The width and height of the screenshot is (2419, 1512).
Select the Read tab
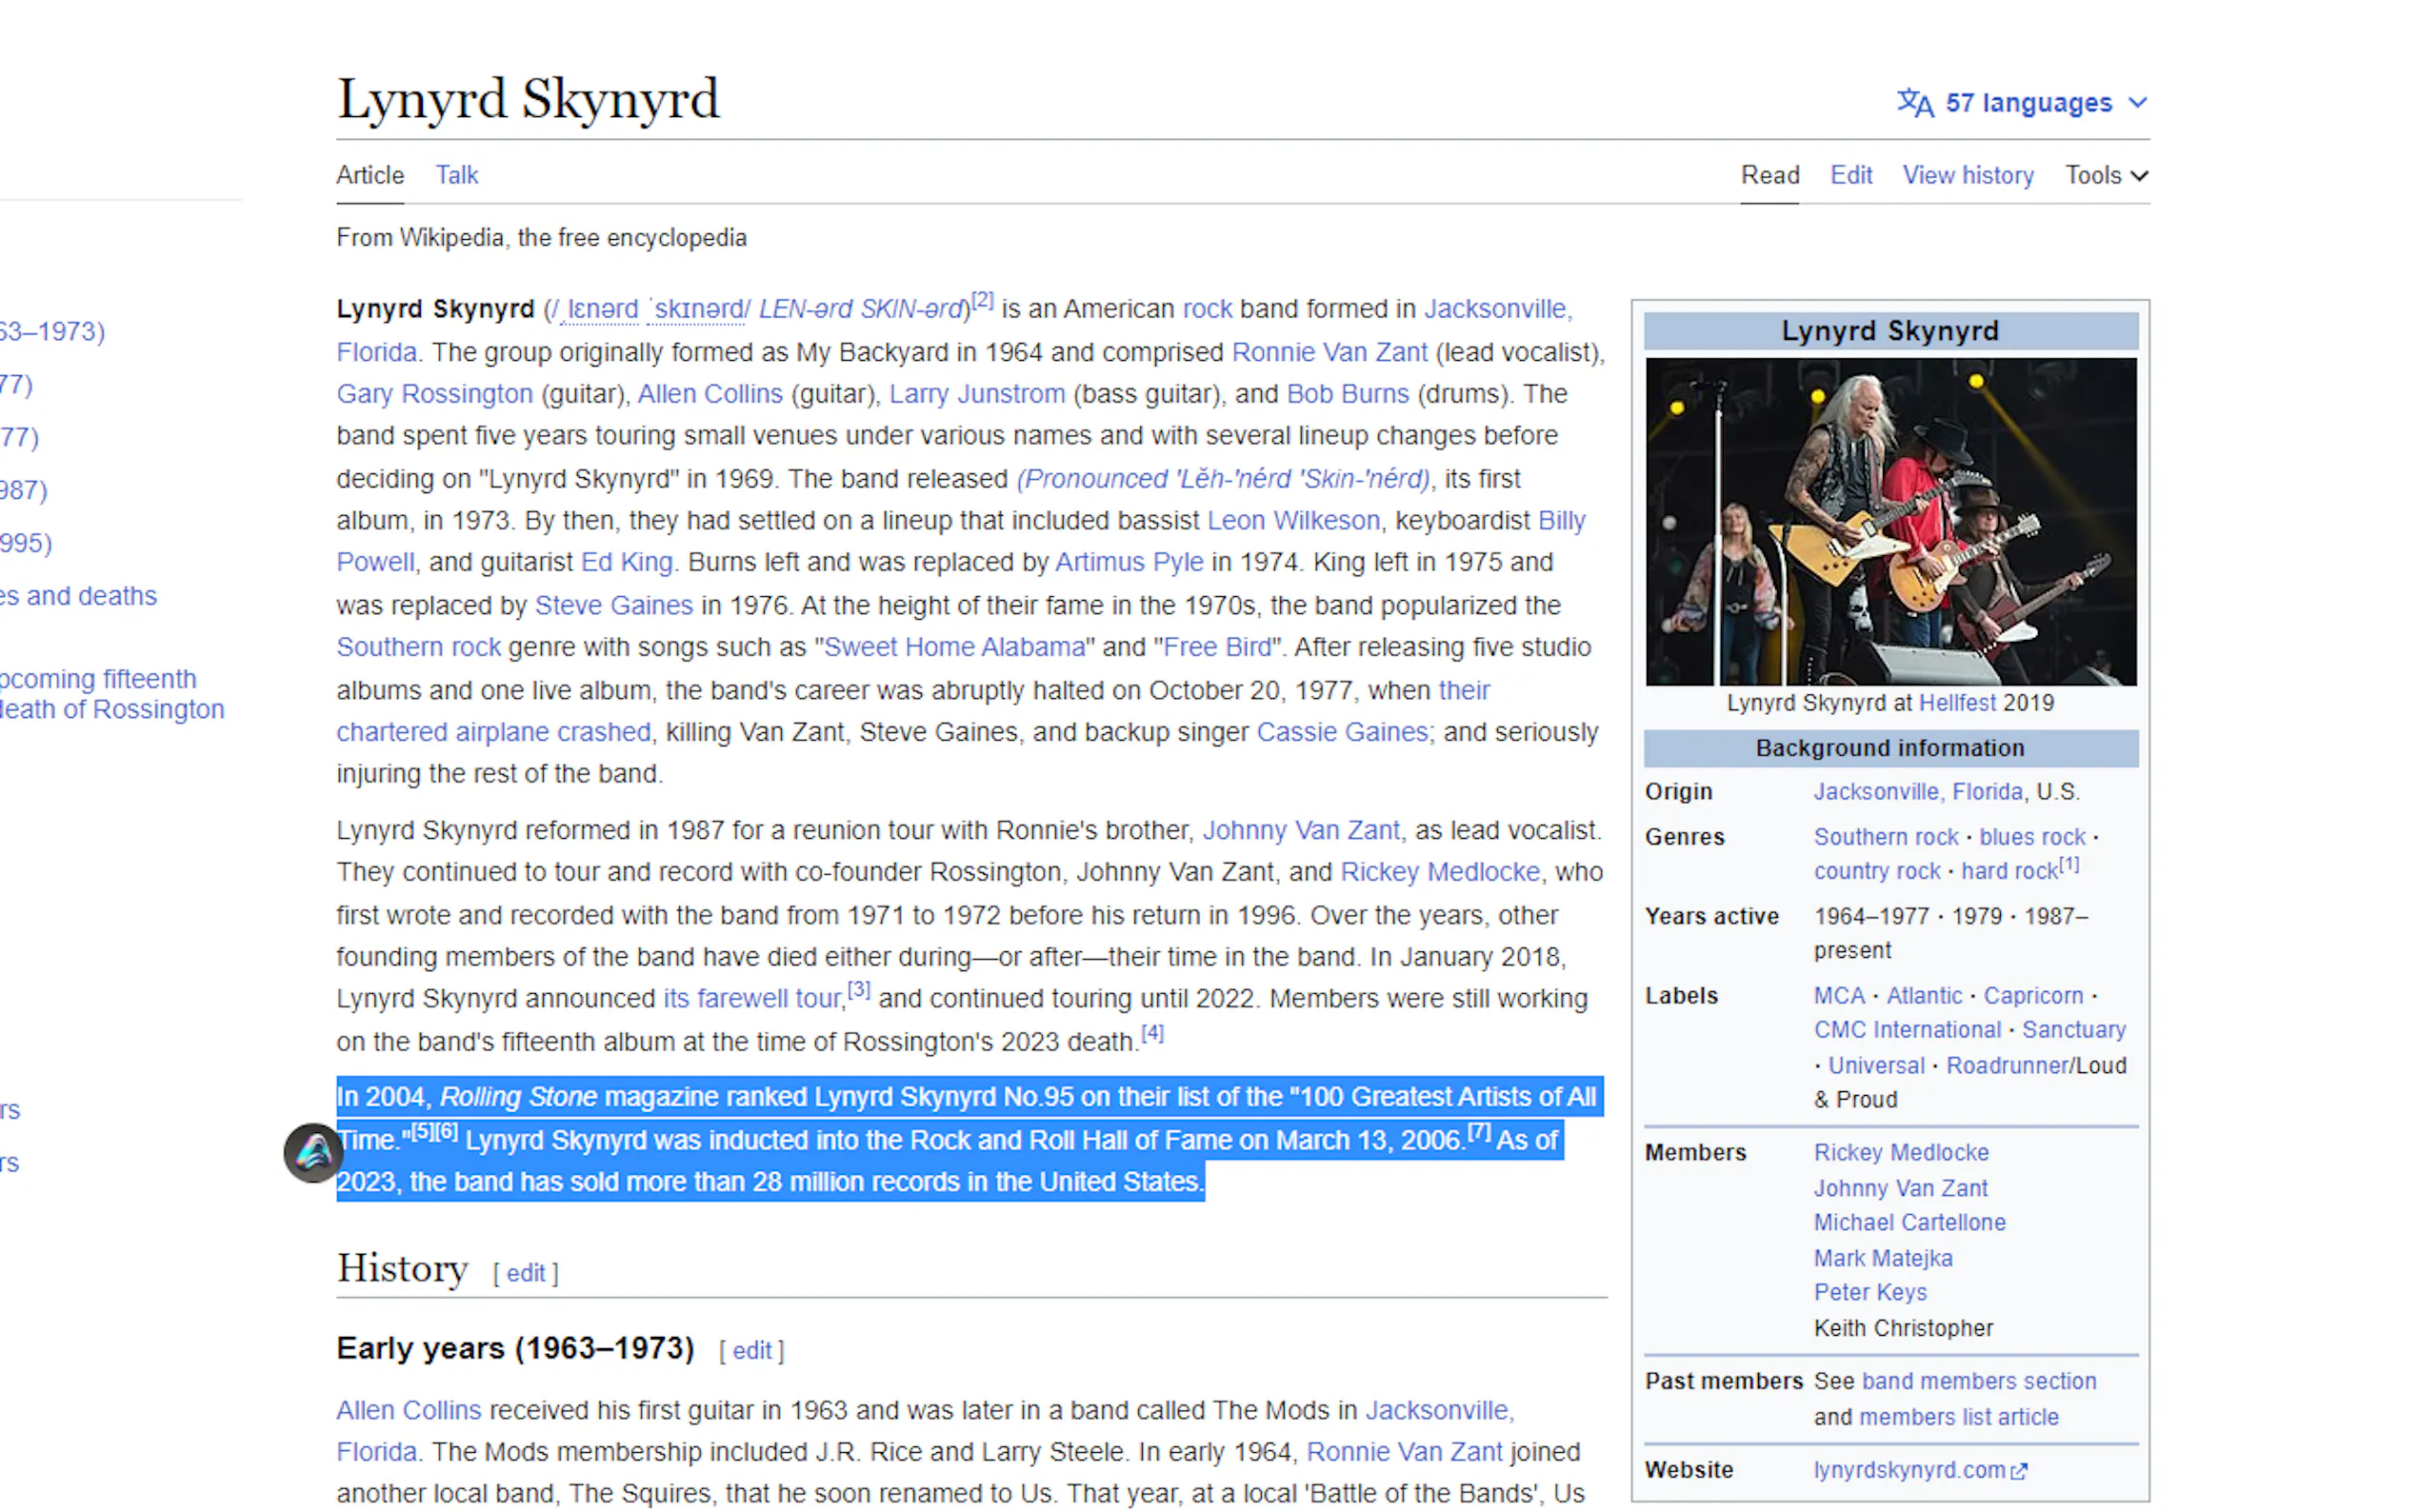[x=1769, y=176]
